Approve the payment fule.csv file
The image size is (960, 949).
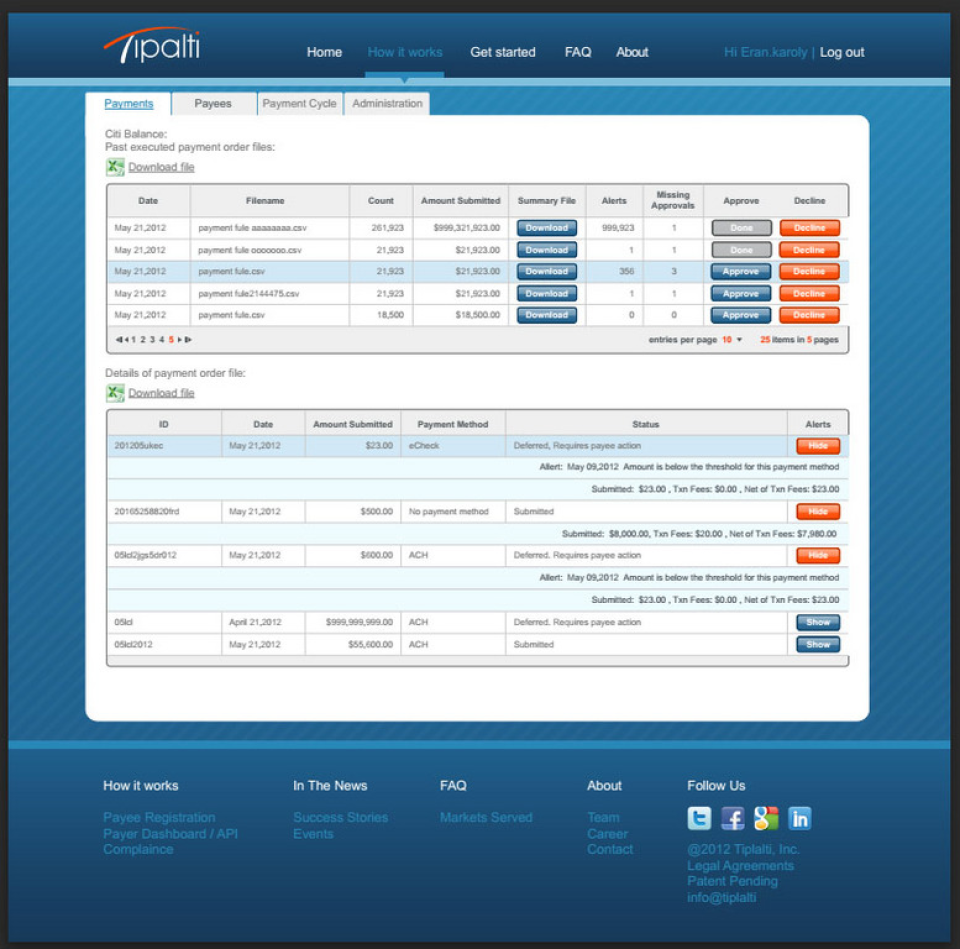click(740, 271)
